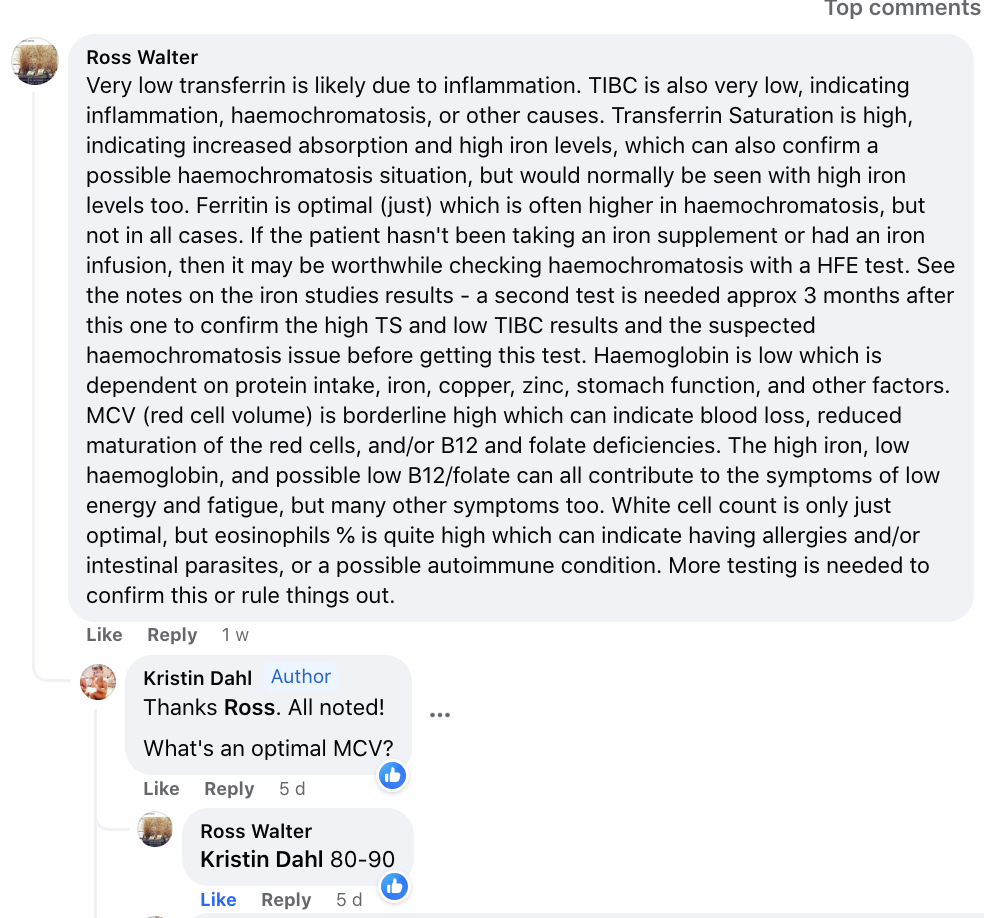The width and height of the screenshot is (984, 918).
Task: View the thumbs-up reaction on Kristin's comment
Action: (x=392, y=774)
